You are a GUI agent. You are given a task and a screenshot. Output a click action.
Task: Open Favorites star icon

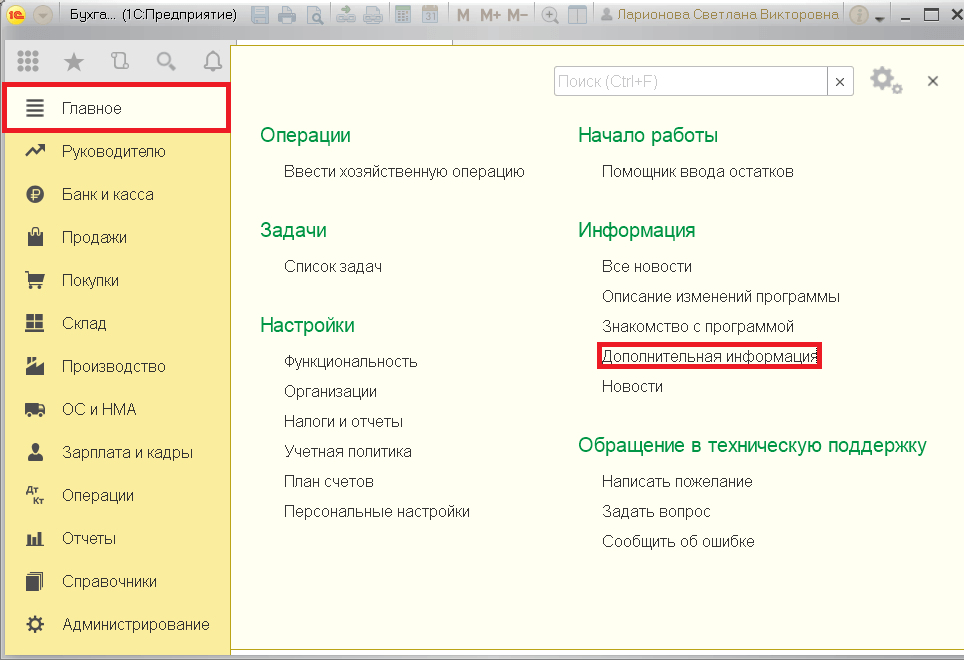[74, 61]
